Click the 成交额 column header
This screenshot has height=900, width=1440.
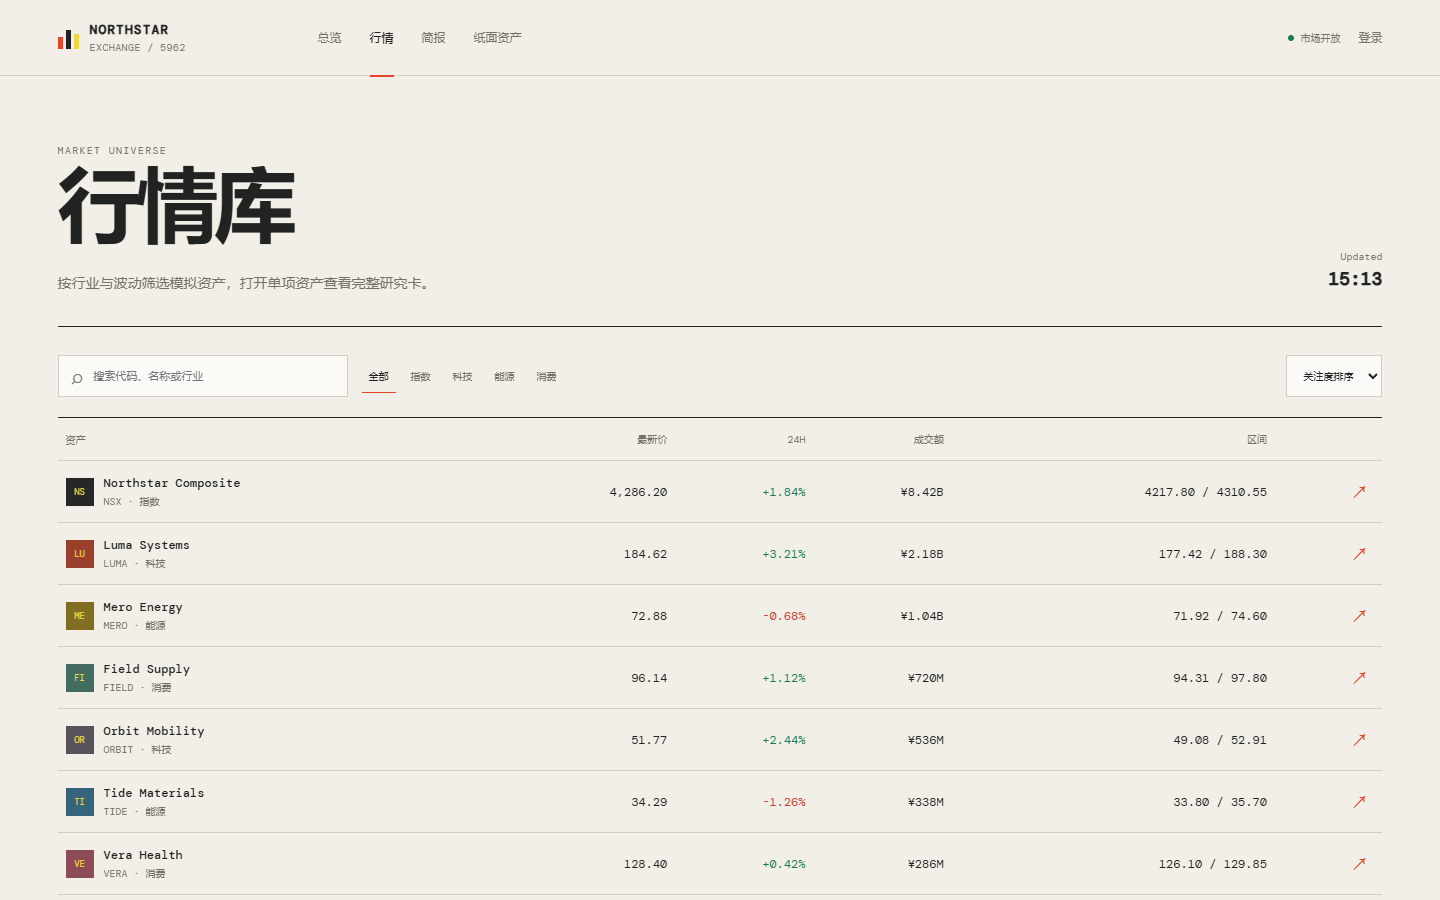pyautogui.click(x=929, y=440)
